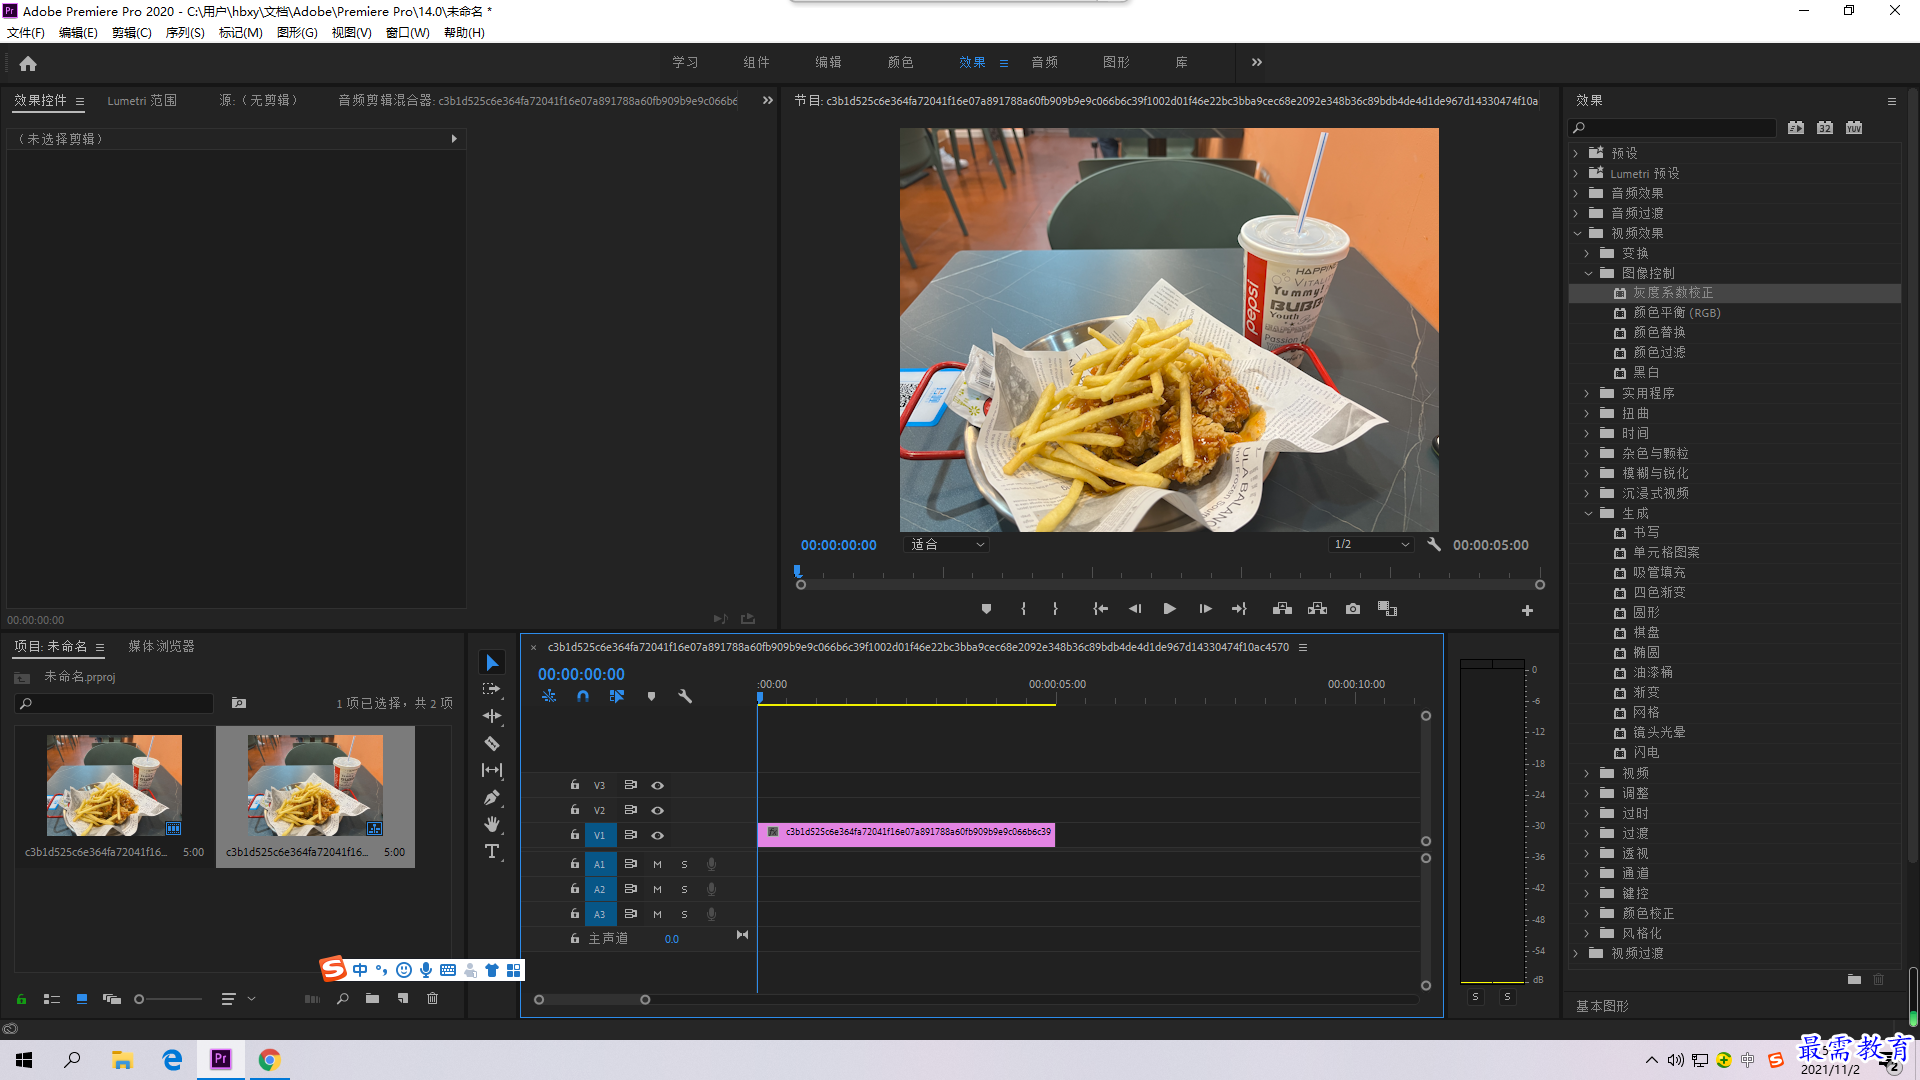1920x1080 pixels.
Task: Open the program monitor settings wrench
Action: (x=1434, y=545)
